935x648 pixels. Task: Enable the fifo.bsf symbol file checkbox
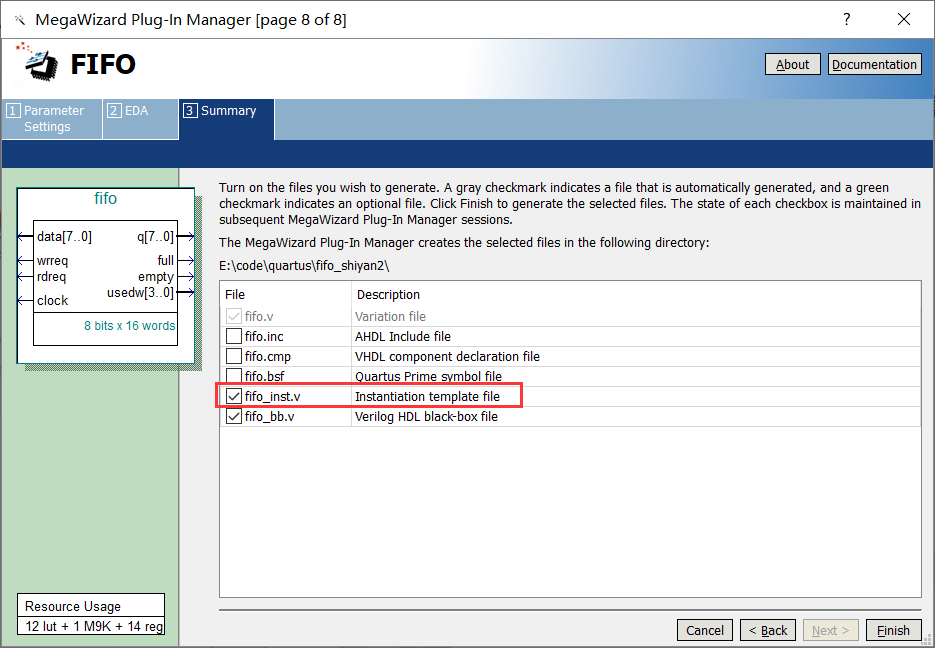pyautogui.click(x=234, y=376)
